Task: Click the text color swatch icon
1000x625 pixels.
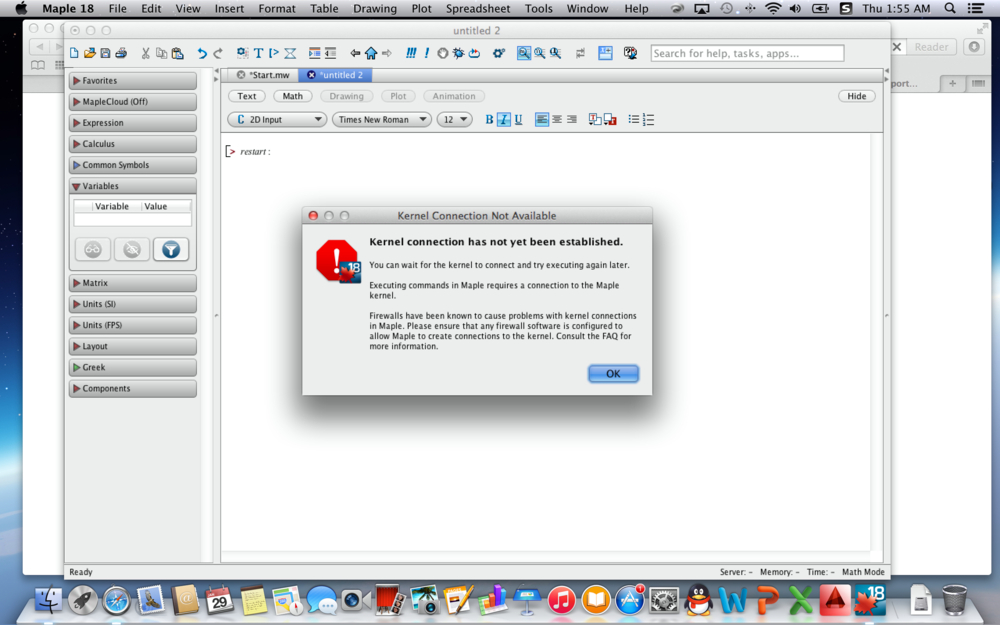Action: [x=594, y=120]
